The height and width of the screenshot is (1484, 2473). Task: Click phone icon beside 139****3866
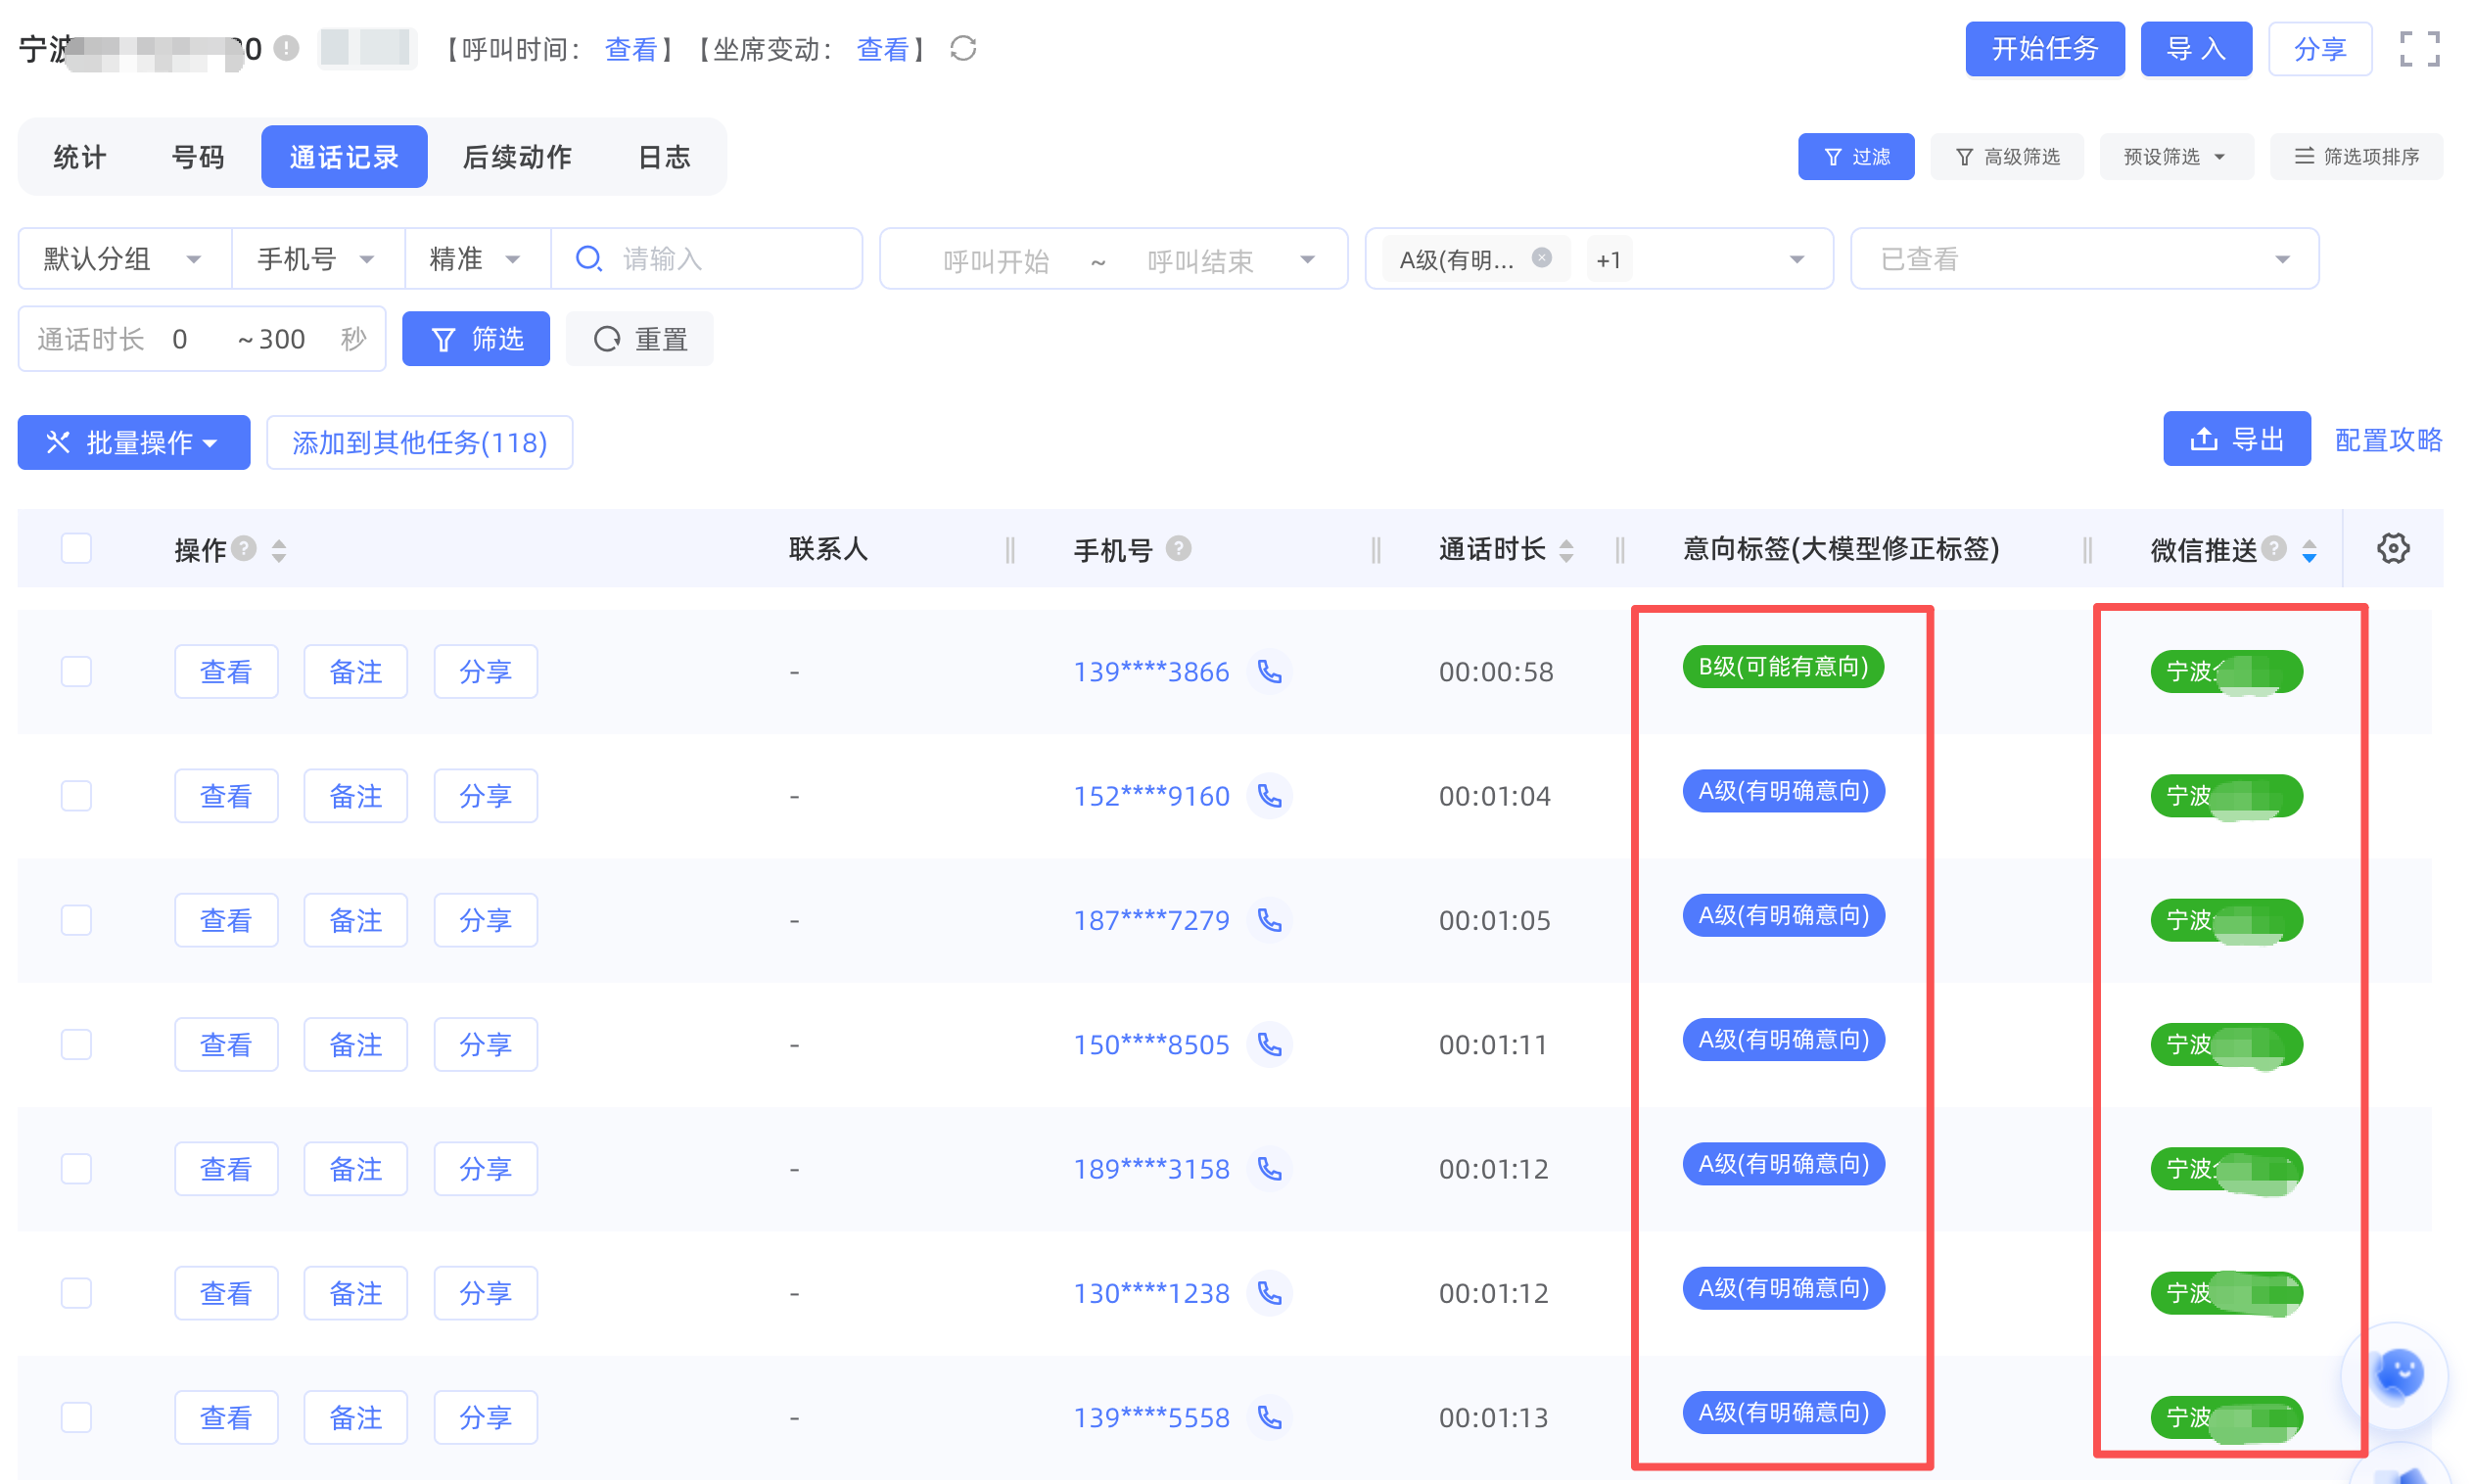tap(1269, 671)
